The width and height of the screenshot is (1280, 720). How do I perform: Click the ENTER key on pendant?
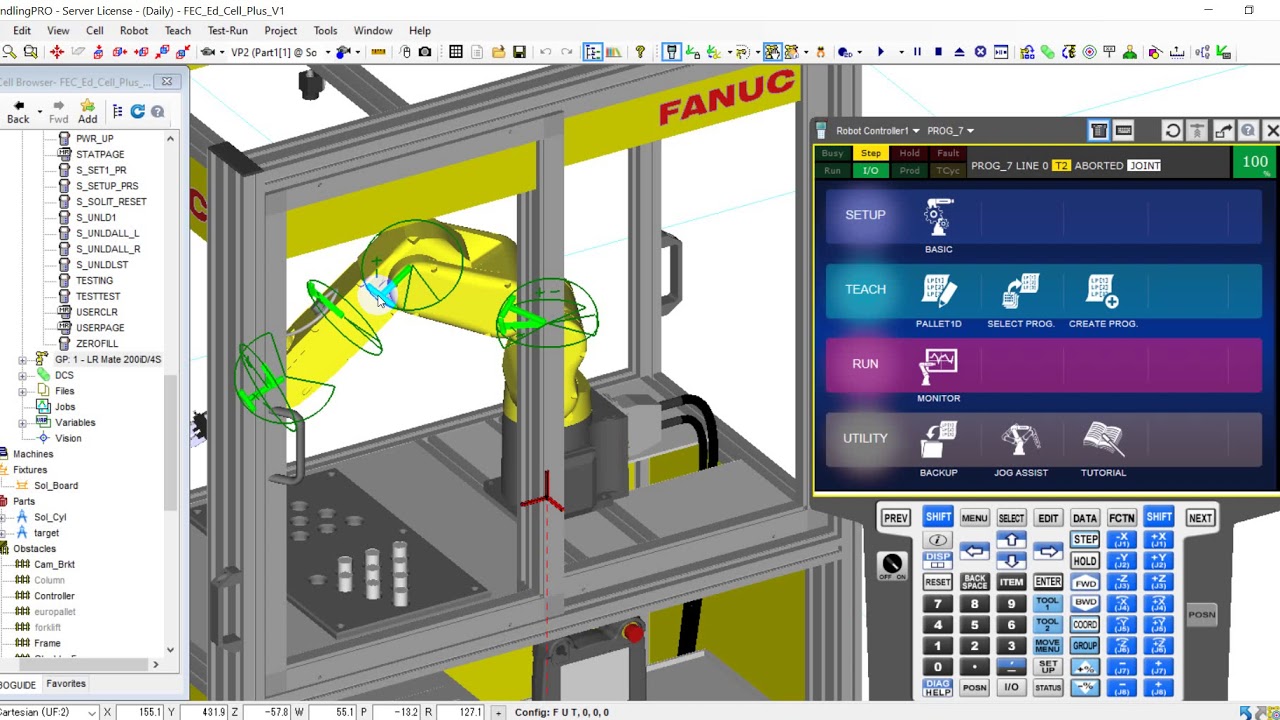pos(1048,582)
